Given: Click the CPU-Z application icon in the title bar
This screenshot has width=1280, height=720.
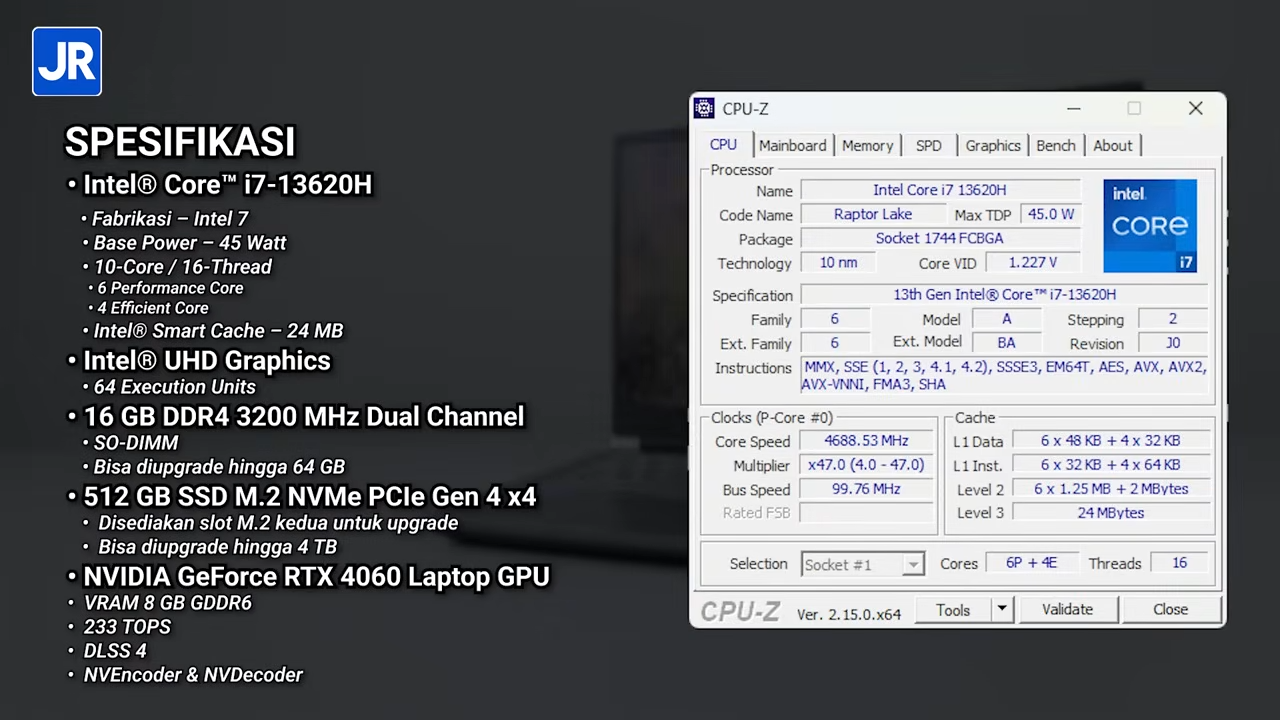Looking at the screenshot, I should click(704, 108).
